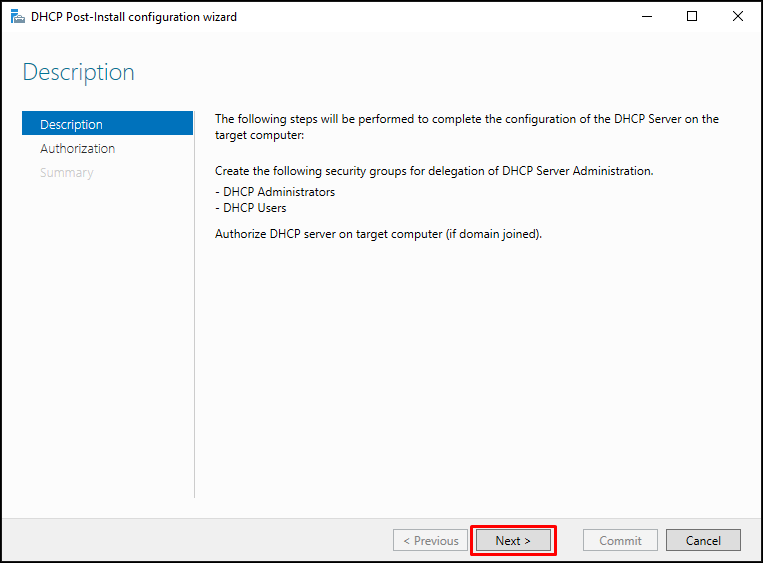Image resolution: width=763 pixels, height=563 pixels.
Task: Click the DHCP Users list entry
Action: pos(251,208)
